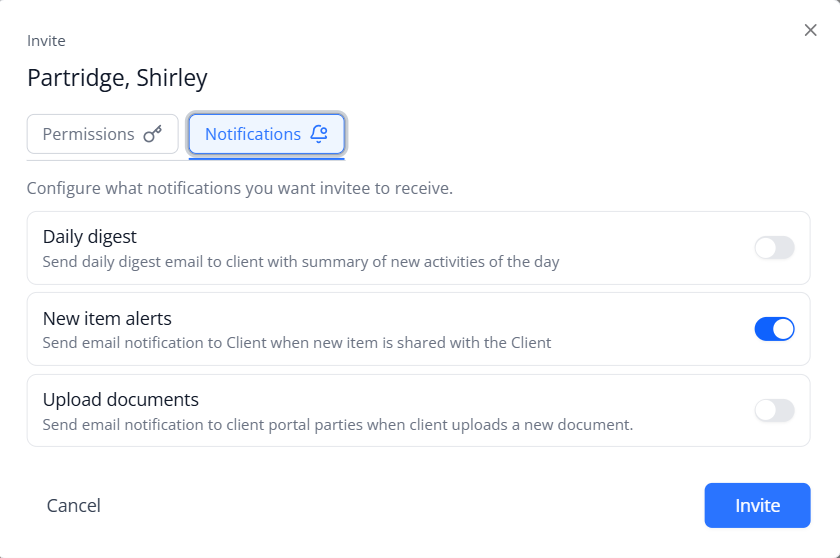This screenshot has height=558, width=840.
Task: Click the 'new item is shared' description text
Action: tap(297, 343)
